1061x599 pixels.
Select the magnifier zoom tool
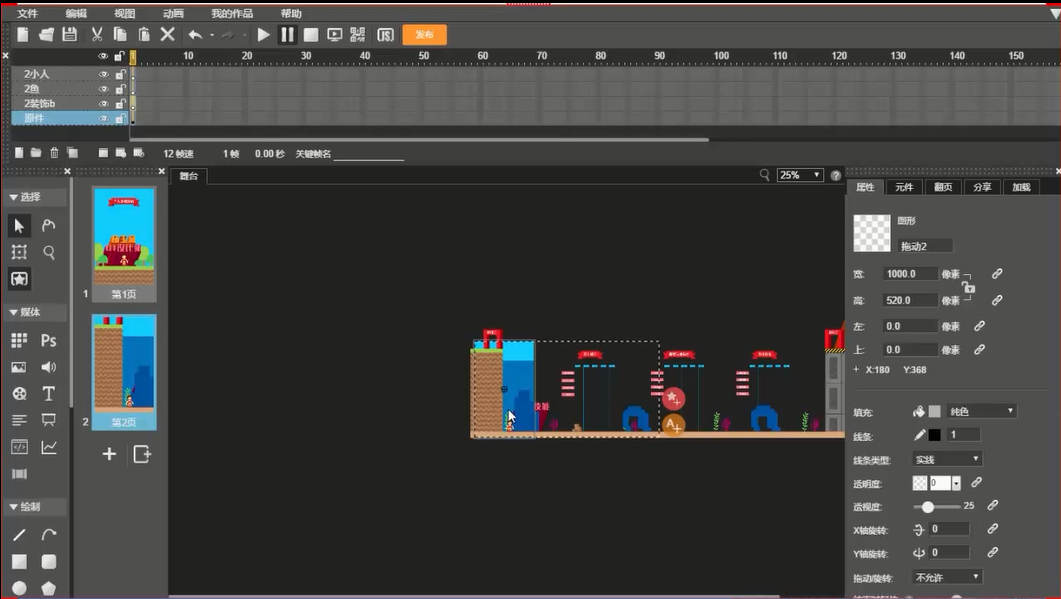coord(49,252)
